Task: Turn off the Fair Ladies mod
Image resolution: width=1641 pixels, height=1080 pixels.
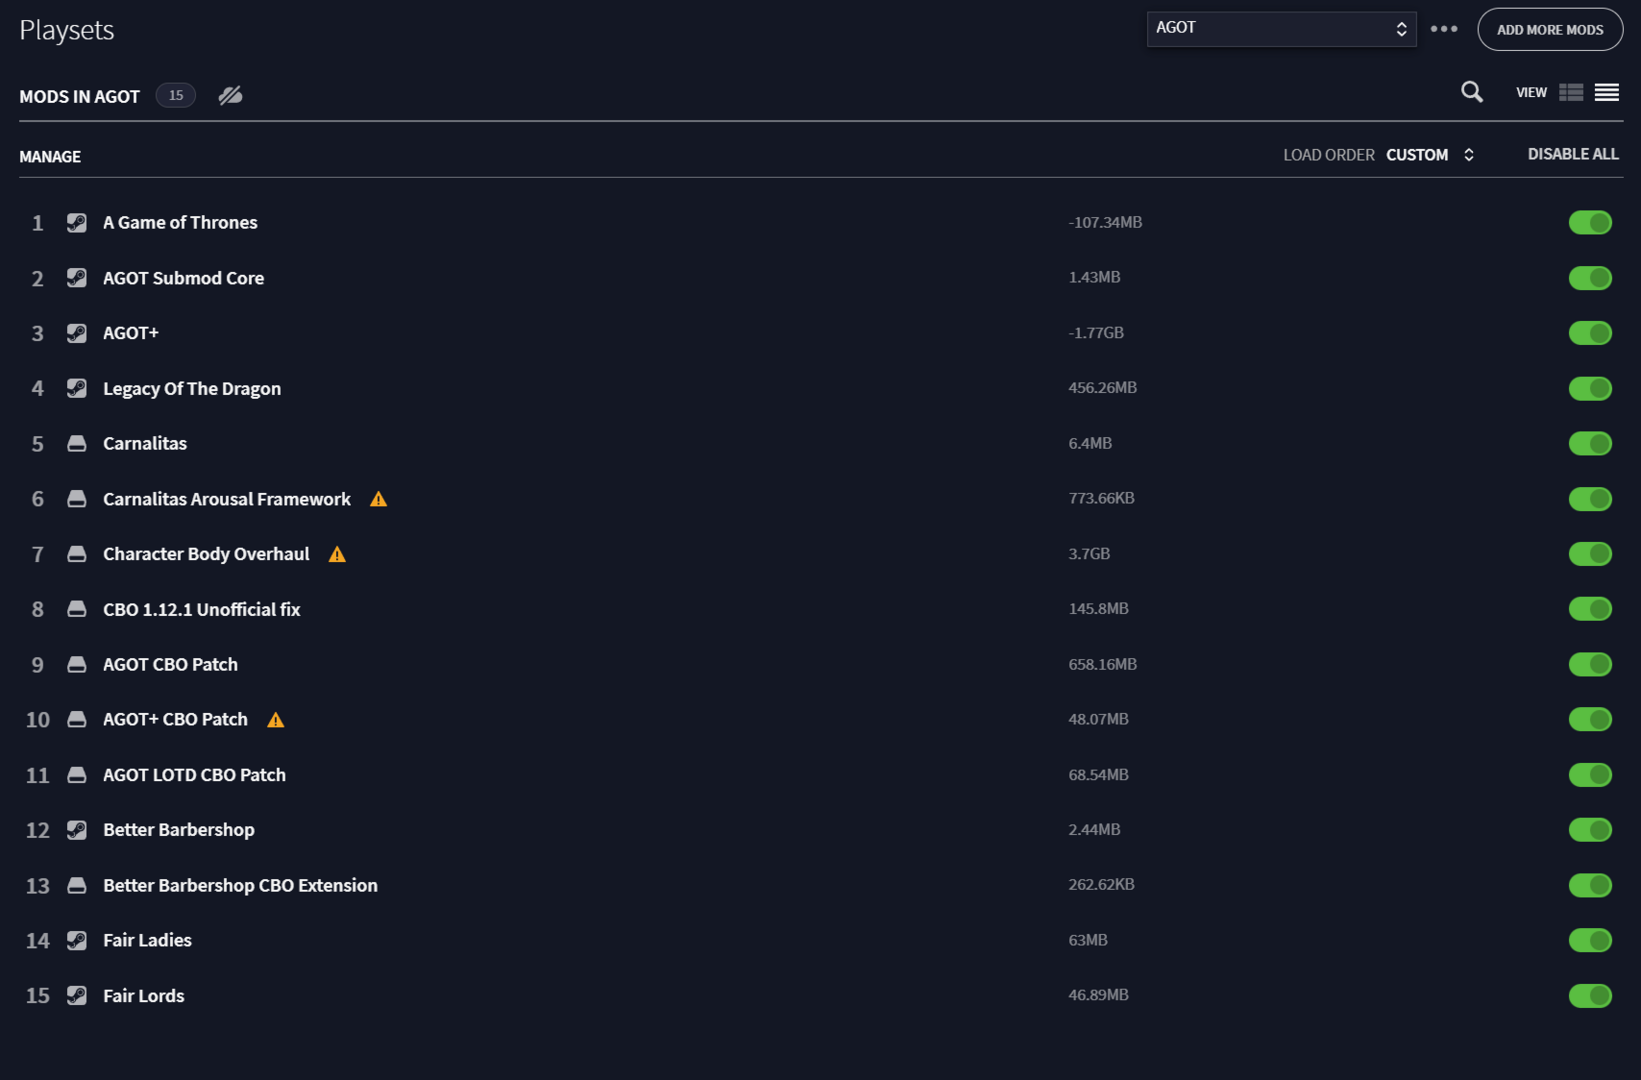Action: pyautogui.click(x=1590, y=940)
